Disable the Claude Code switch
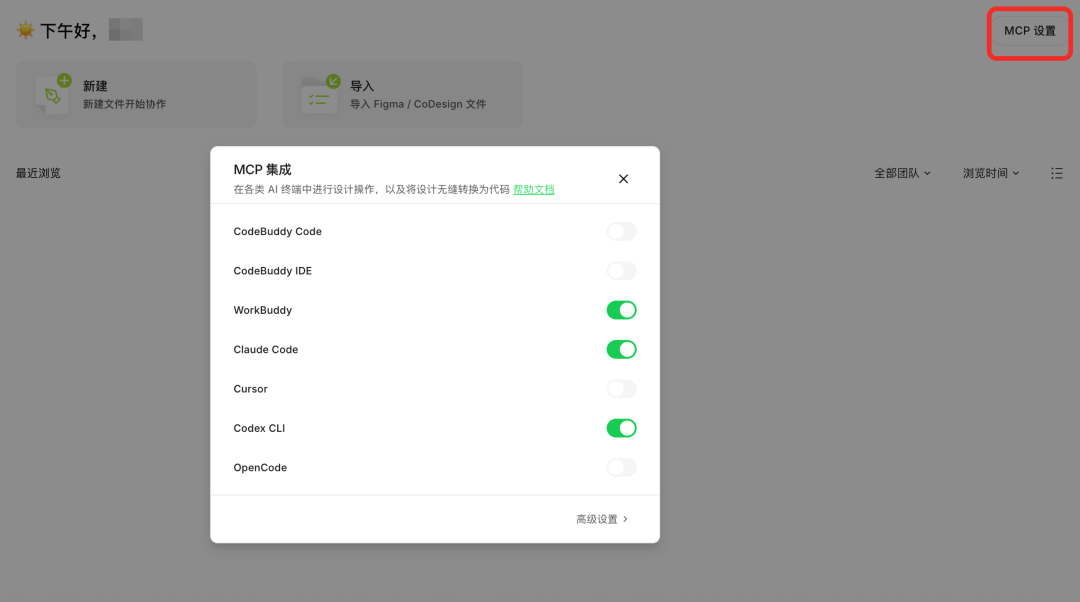The width and height of the screenshot is (1080, 602). click(x=621, y=349)
